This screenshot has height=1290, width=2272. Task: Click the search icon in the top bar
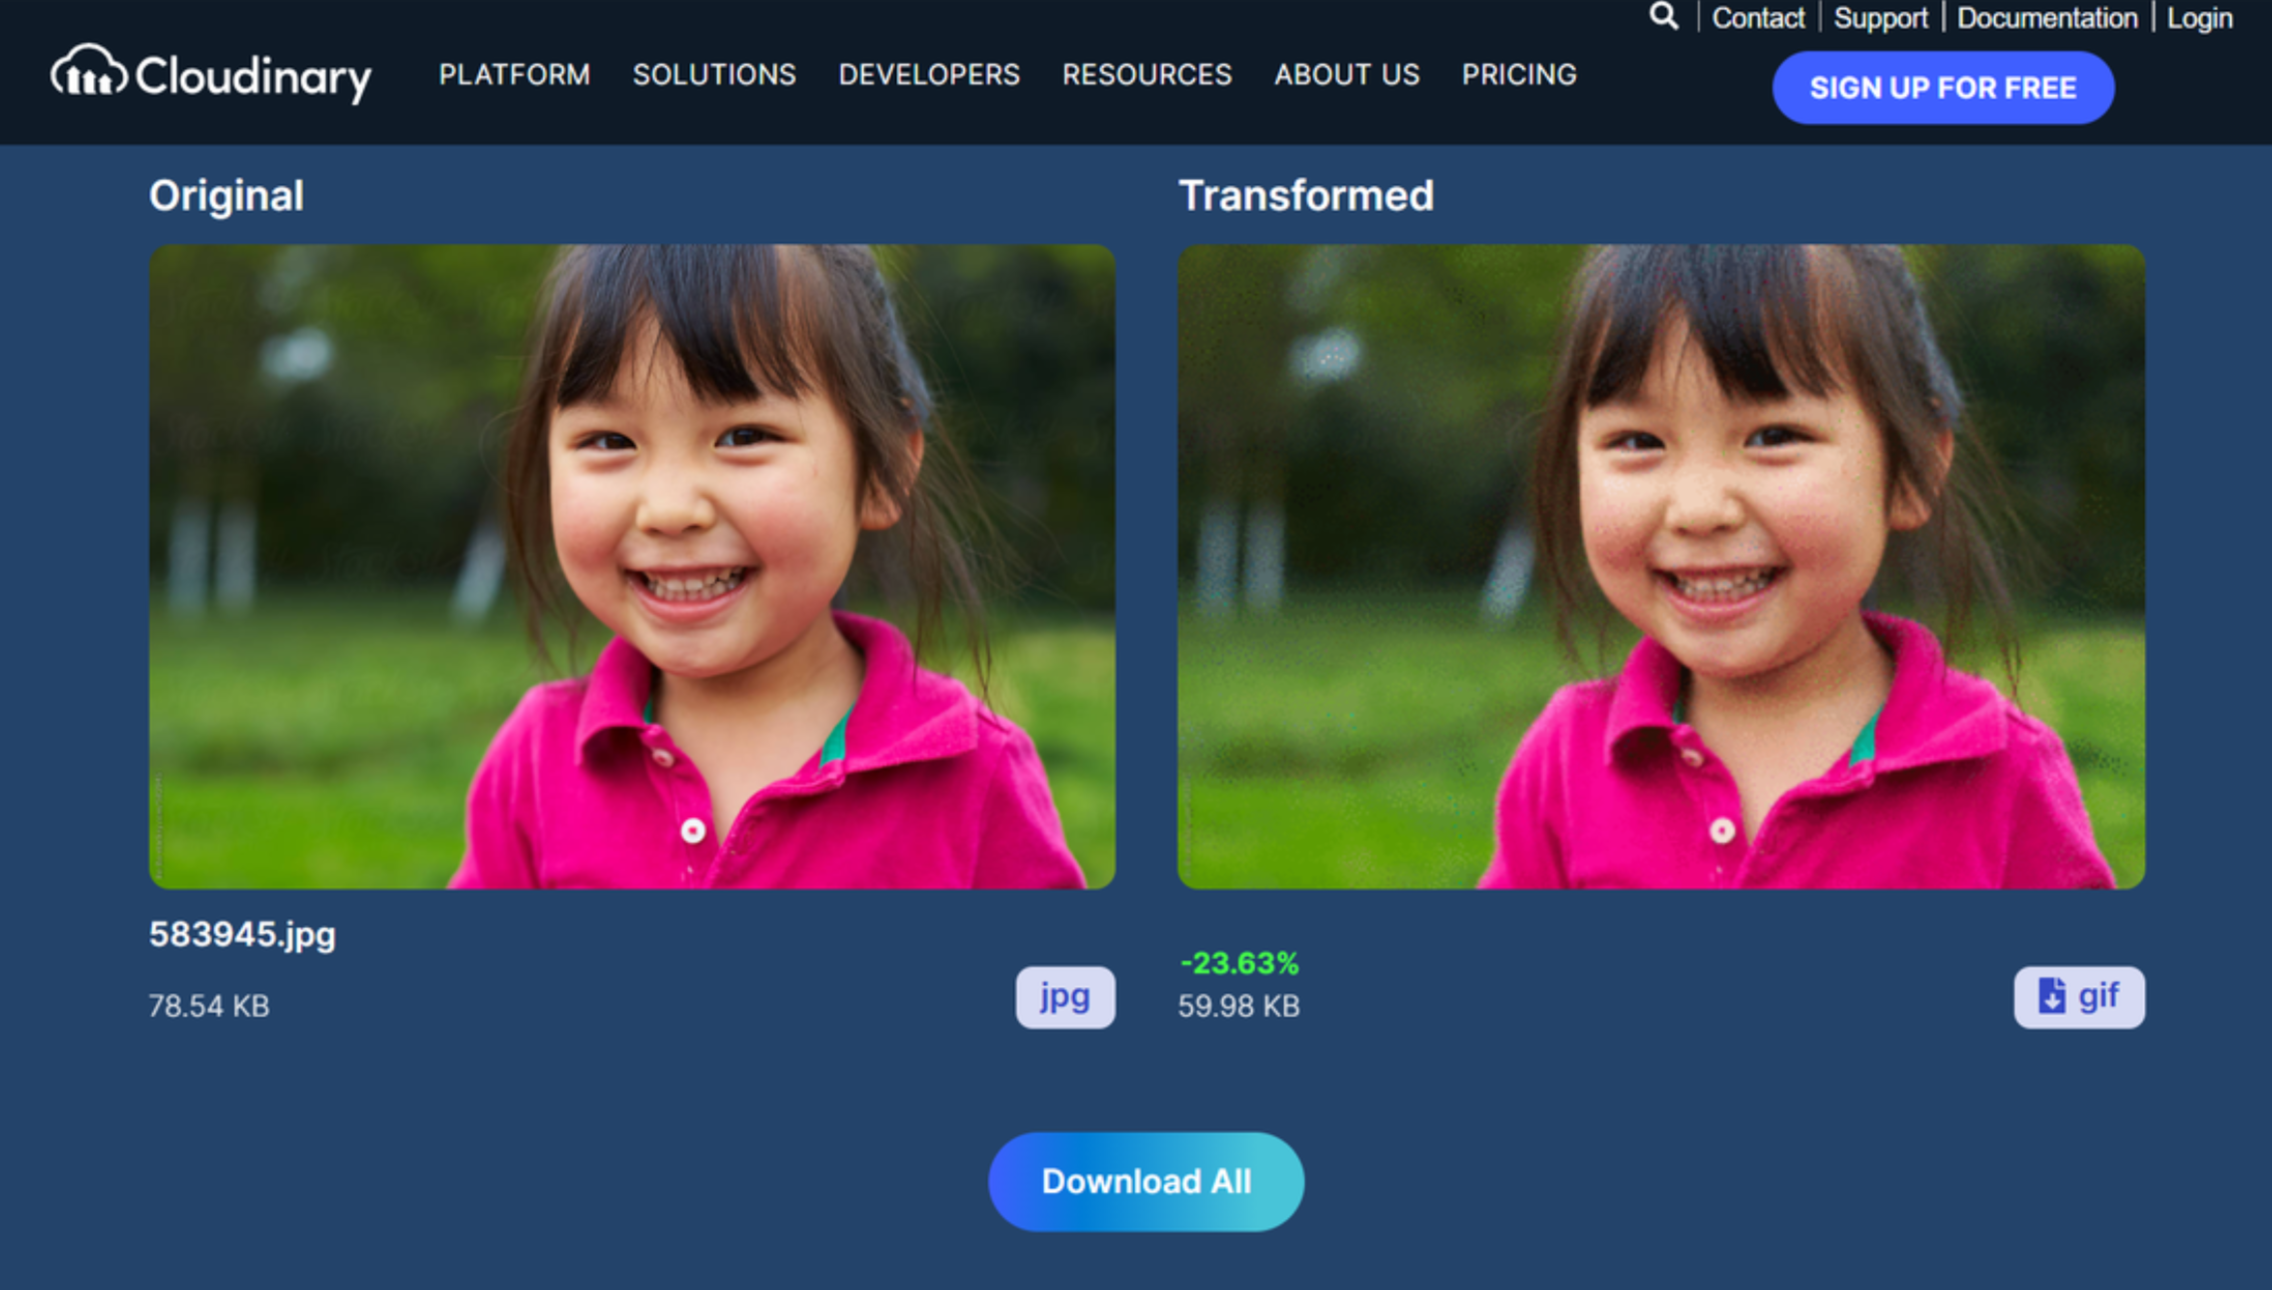click(1664, 17)
